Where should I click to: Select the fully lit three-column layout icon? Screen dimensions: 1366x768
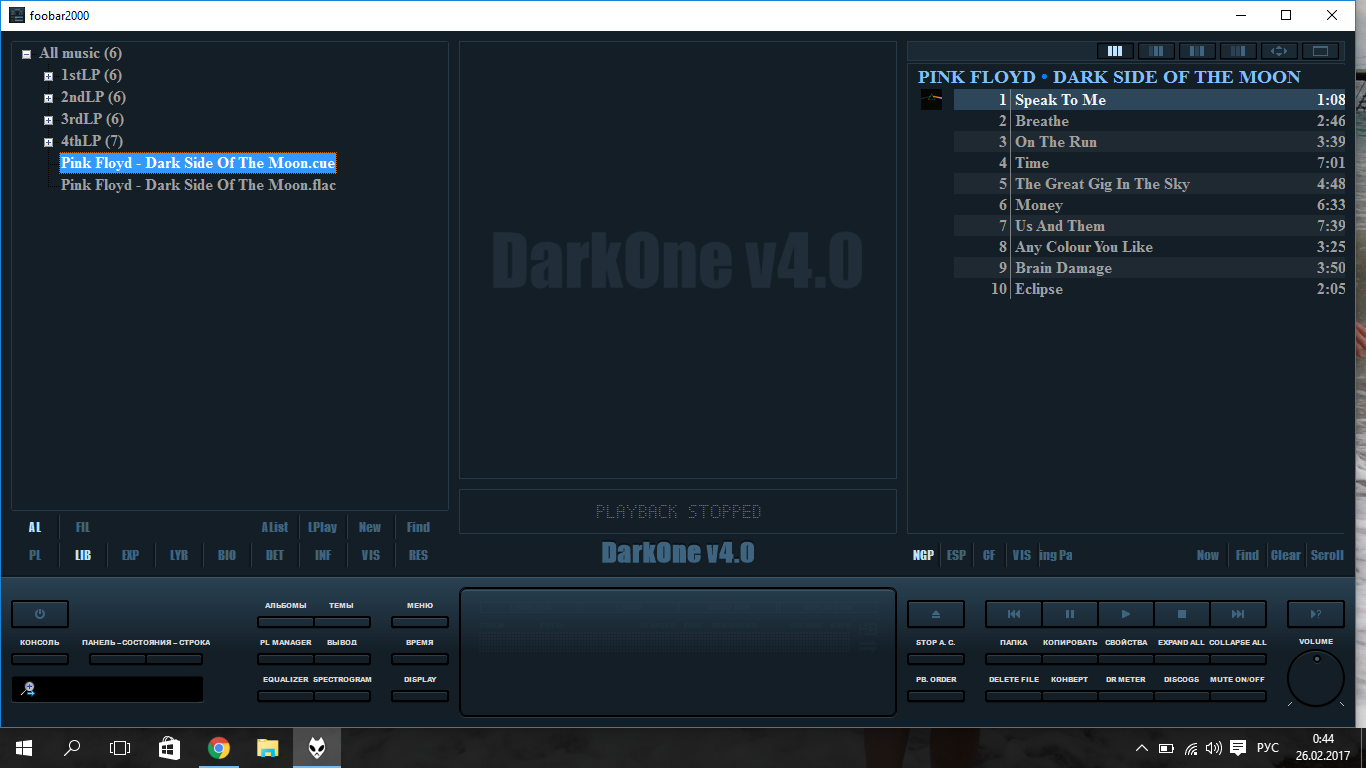click(x=1115, y=51)
